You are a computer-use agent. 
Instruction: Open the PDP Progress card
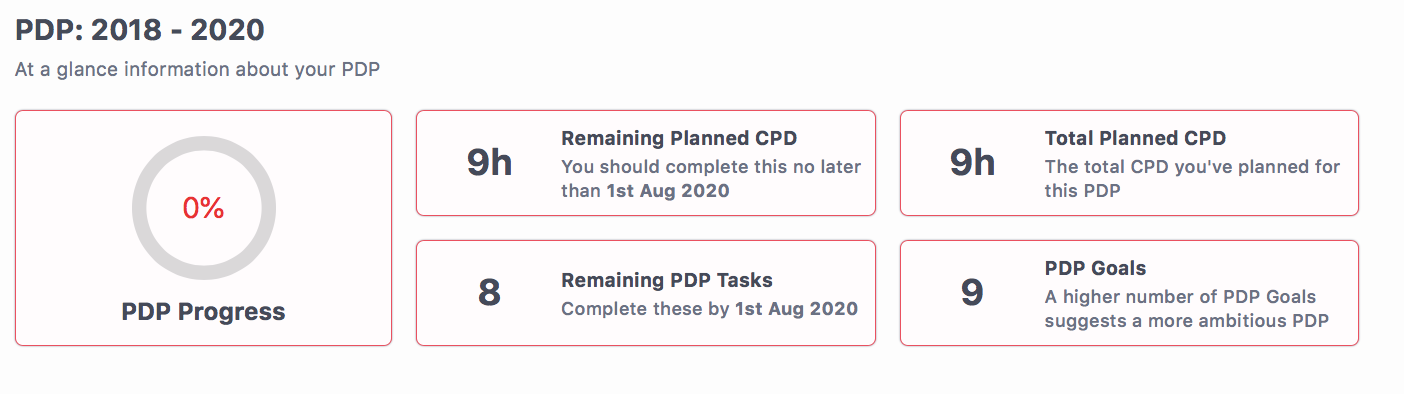pos(203,228)
